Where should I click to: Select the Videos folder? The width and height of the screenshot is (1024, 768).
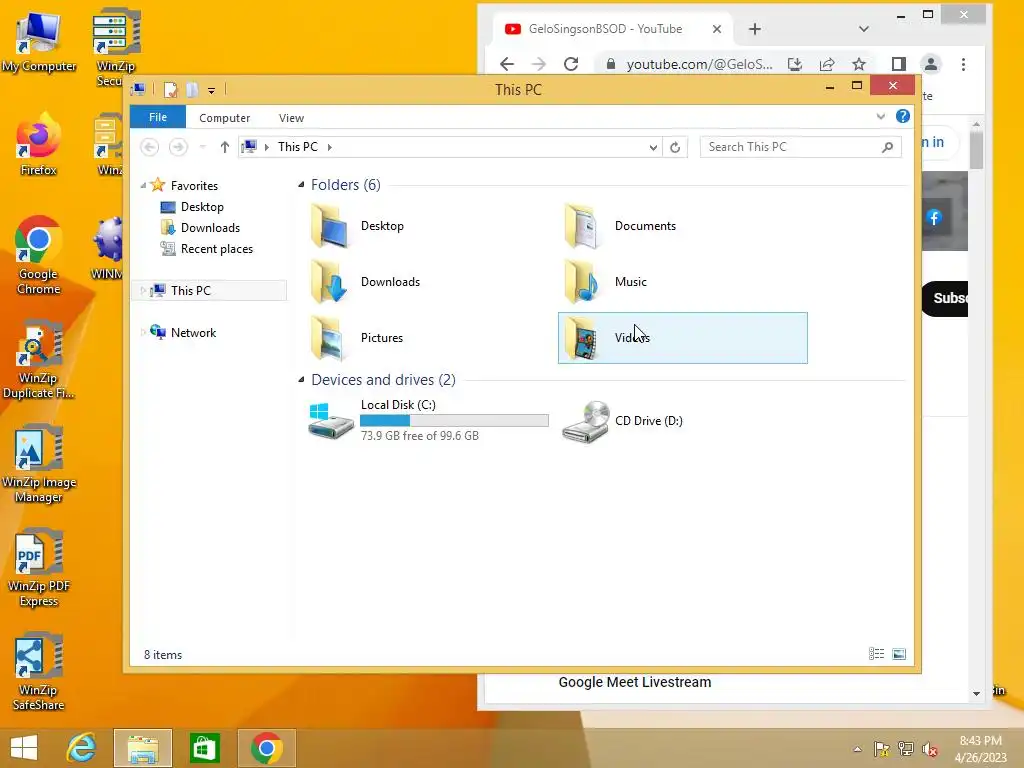tap(682, 338)
